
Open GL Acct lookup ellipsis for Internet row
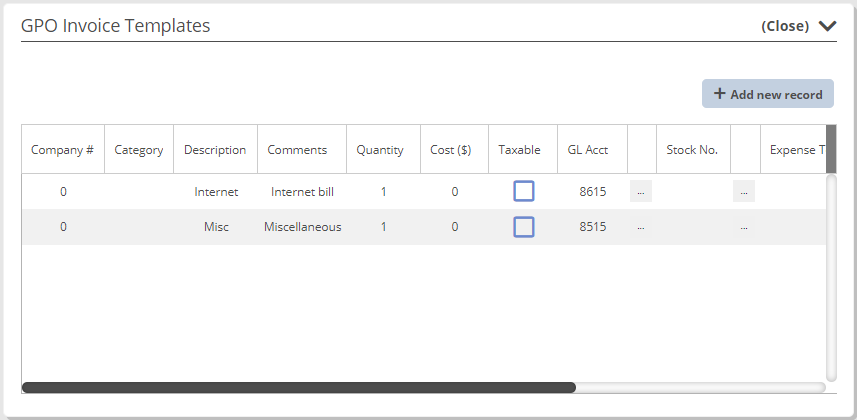tap(641, 191)
